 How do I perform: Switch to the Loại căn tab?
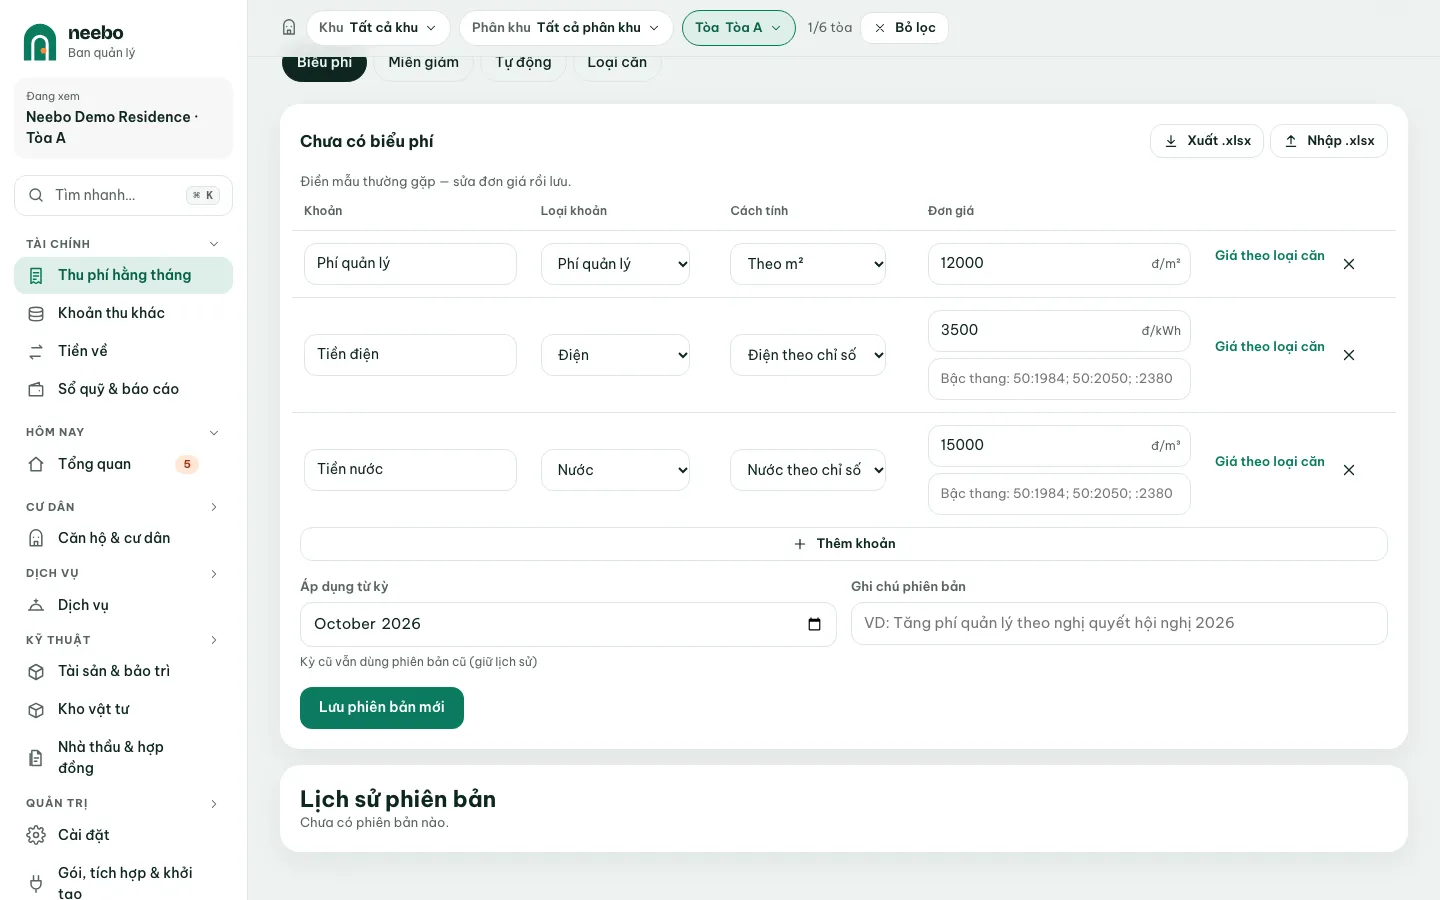pos(617,63)
